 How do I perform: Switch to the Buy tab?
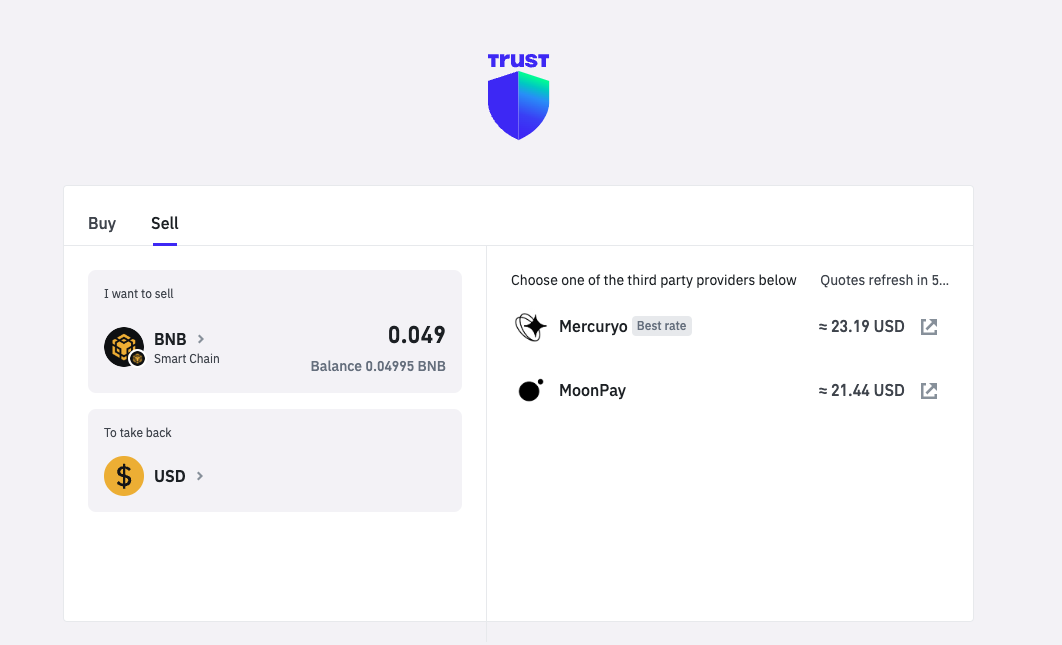[102, 223]
